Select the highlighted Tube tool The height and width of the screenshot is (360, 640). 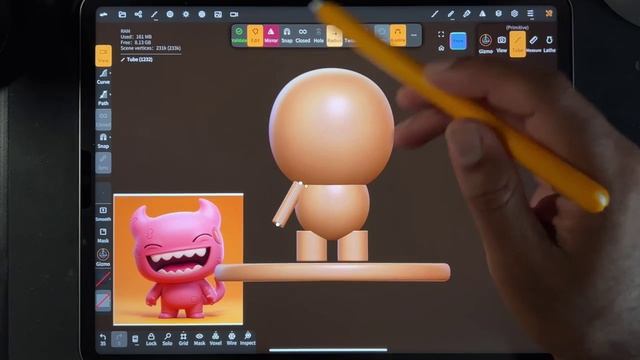(x=517, y=44)
